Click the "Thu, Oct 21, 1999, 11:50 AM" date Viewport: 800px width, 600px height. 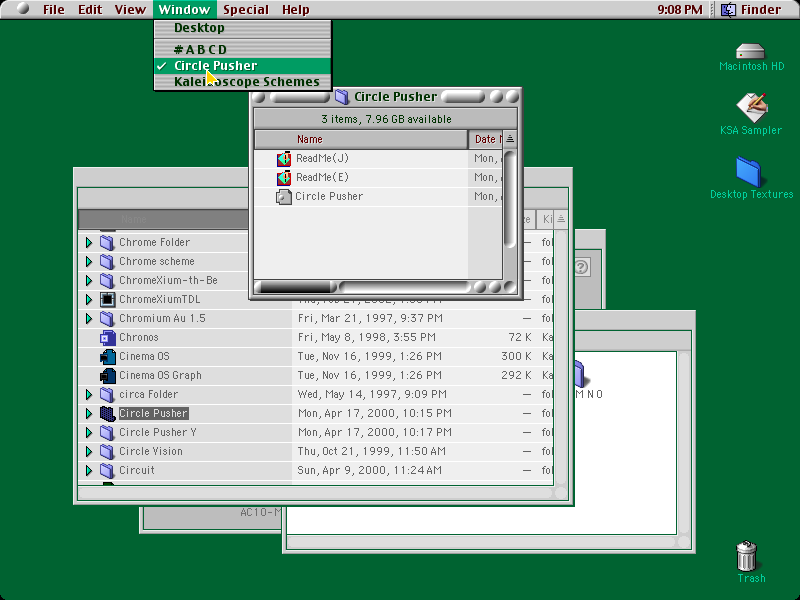[x=371, y=451]
